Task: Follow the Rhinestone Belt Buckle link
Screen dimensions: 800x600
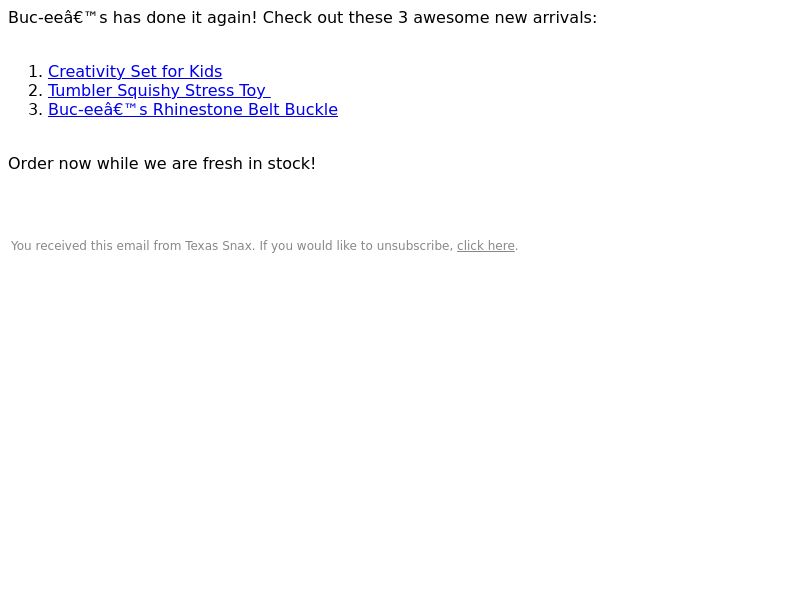Action: point(193,110)
